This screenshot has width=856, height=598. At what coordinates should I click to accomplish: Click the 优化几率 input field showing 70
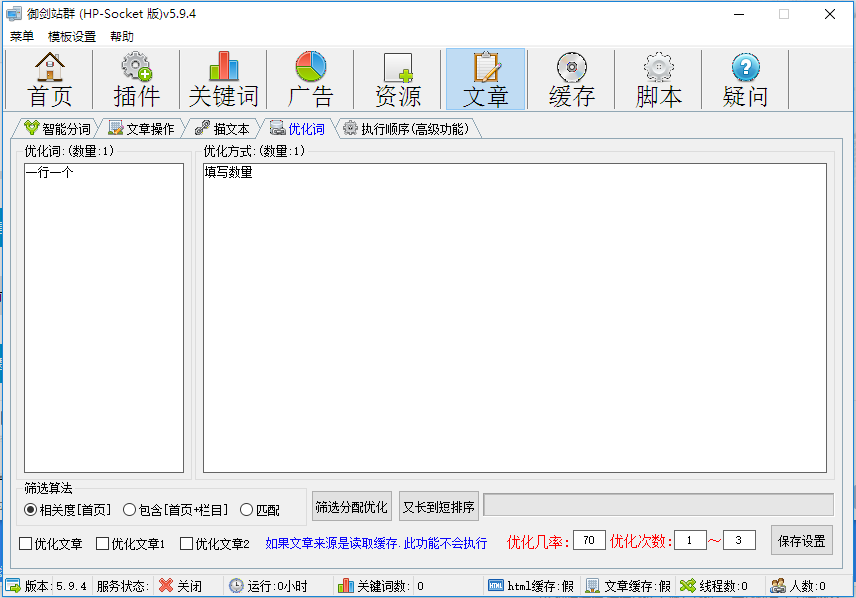[x=589, y=540]
